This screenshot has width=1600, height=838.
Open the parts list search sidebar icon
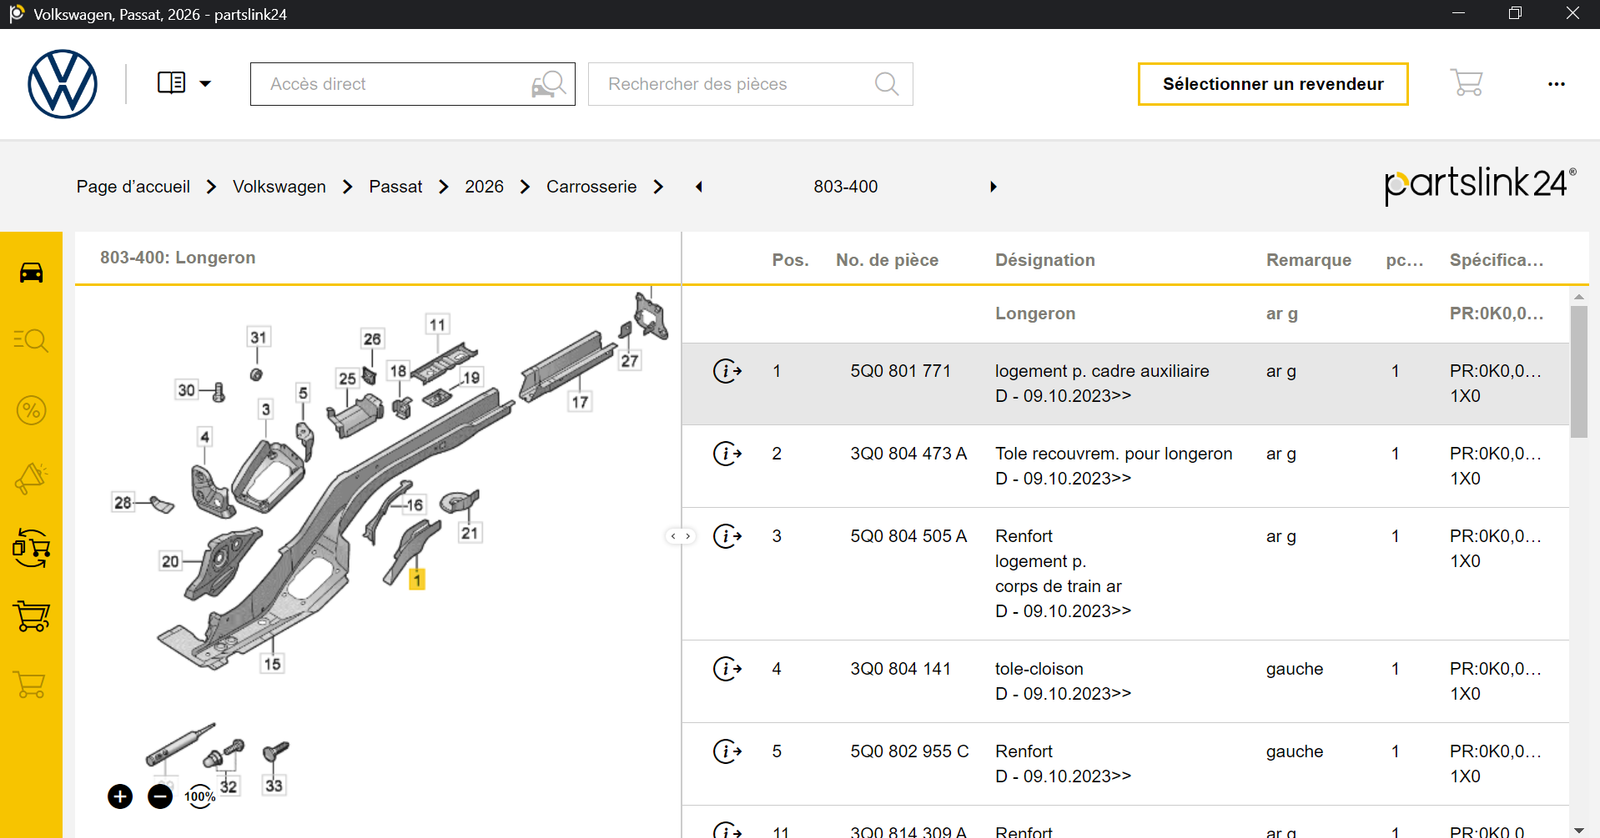[x=31, y=340]
